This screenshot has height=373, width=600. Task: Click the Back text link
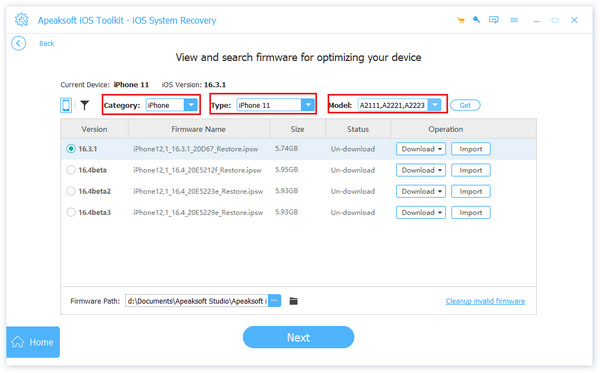47,43
